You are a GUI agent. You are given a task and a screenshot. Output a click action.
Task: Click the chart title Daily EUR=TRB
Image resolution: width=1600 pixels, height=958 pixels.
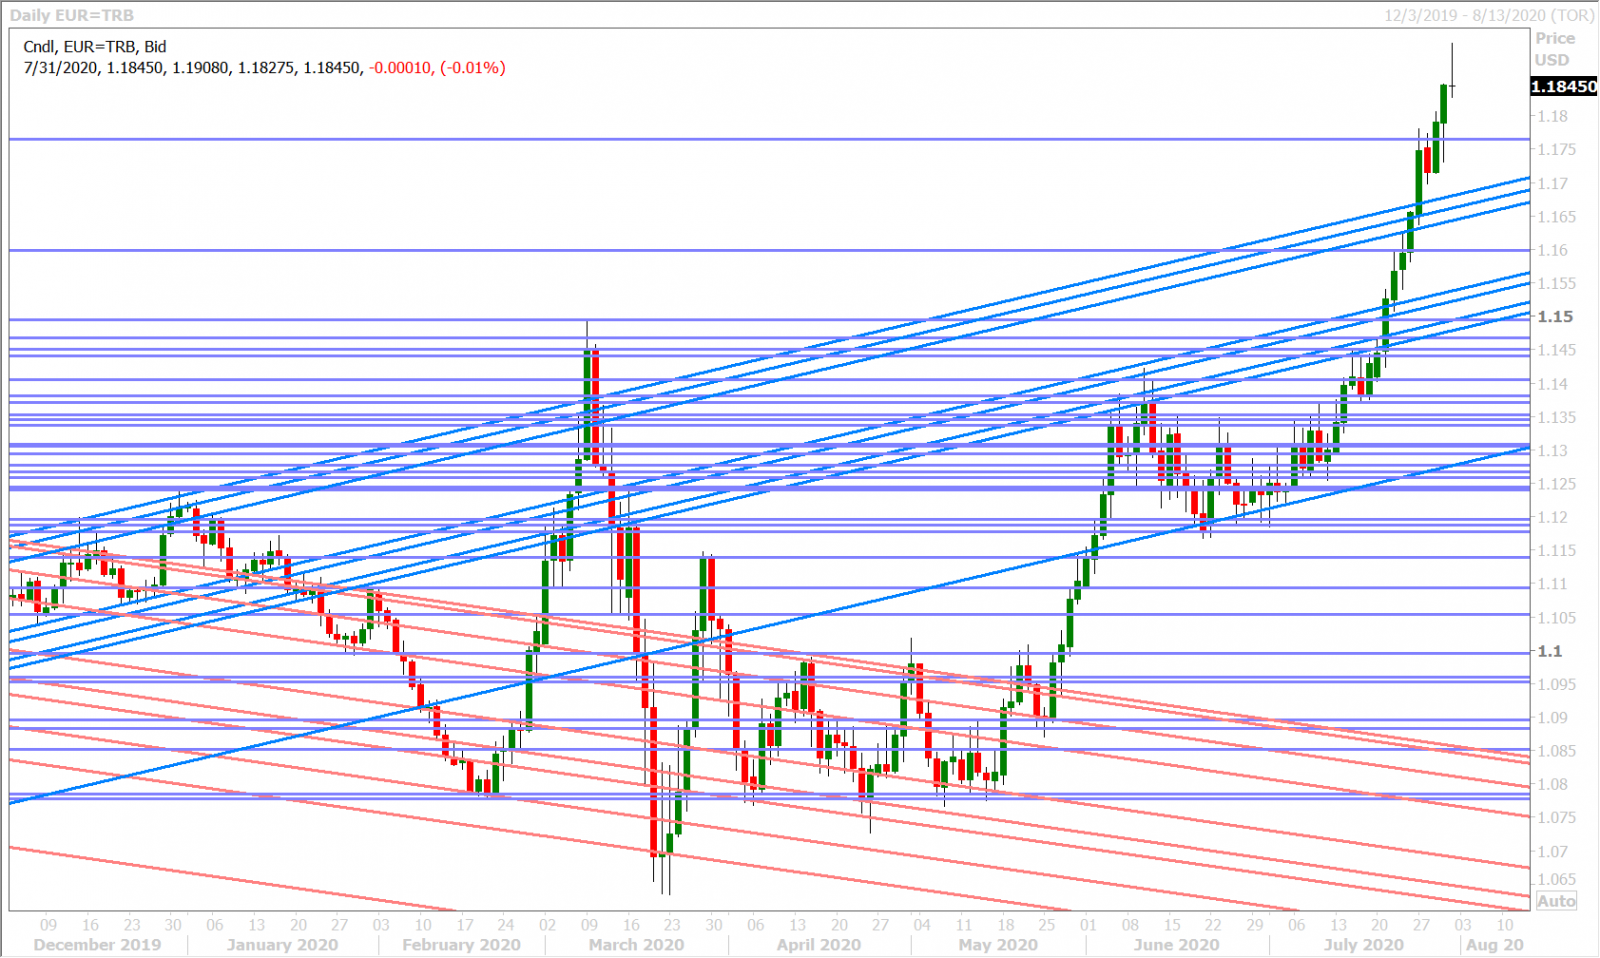[71, 15]
